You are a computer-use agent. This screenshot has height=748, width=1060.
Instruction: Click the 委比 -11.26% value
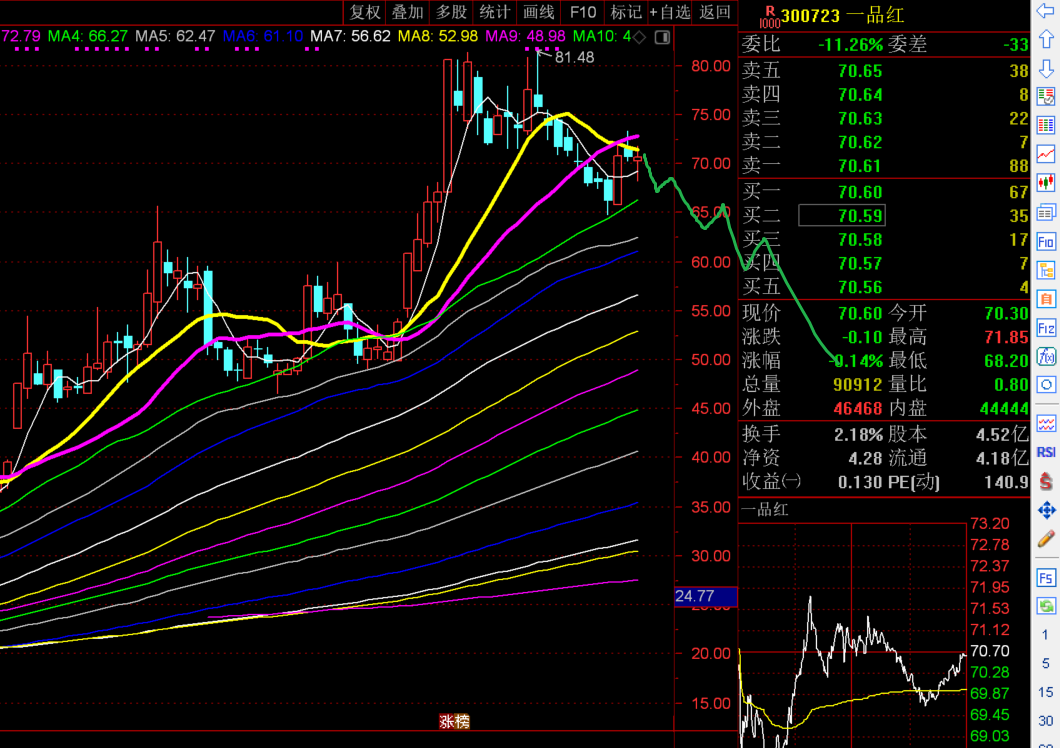(x=850, y=45)
